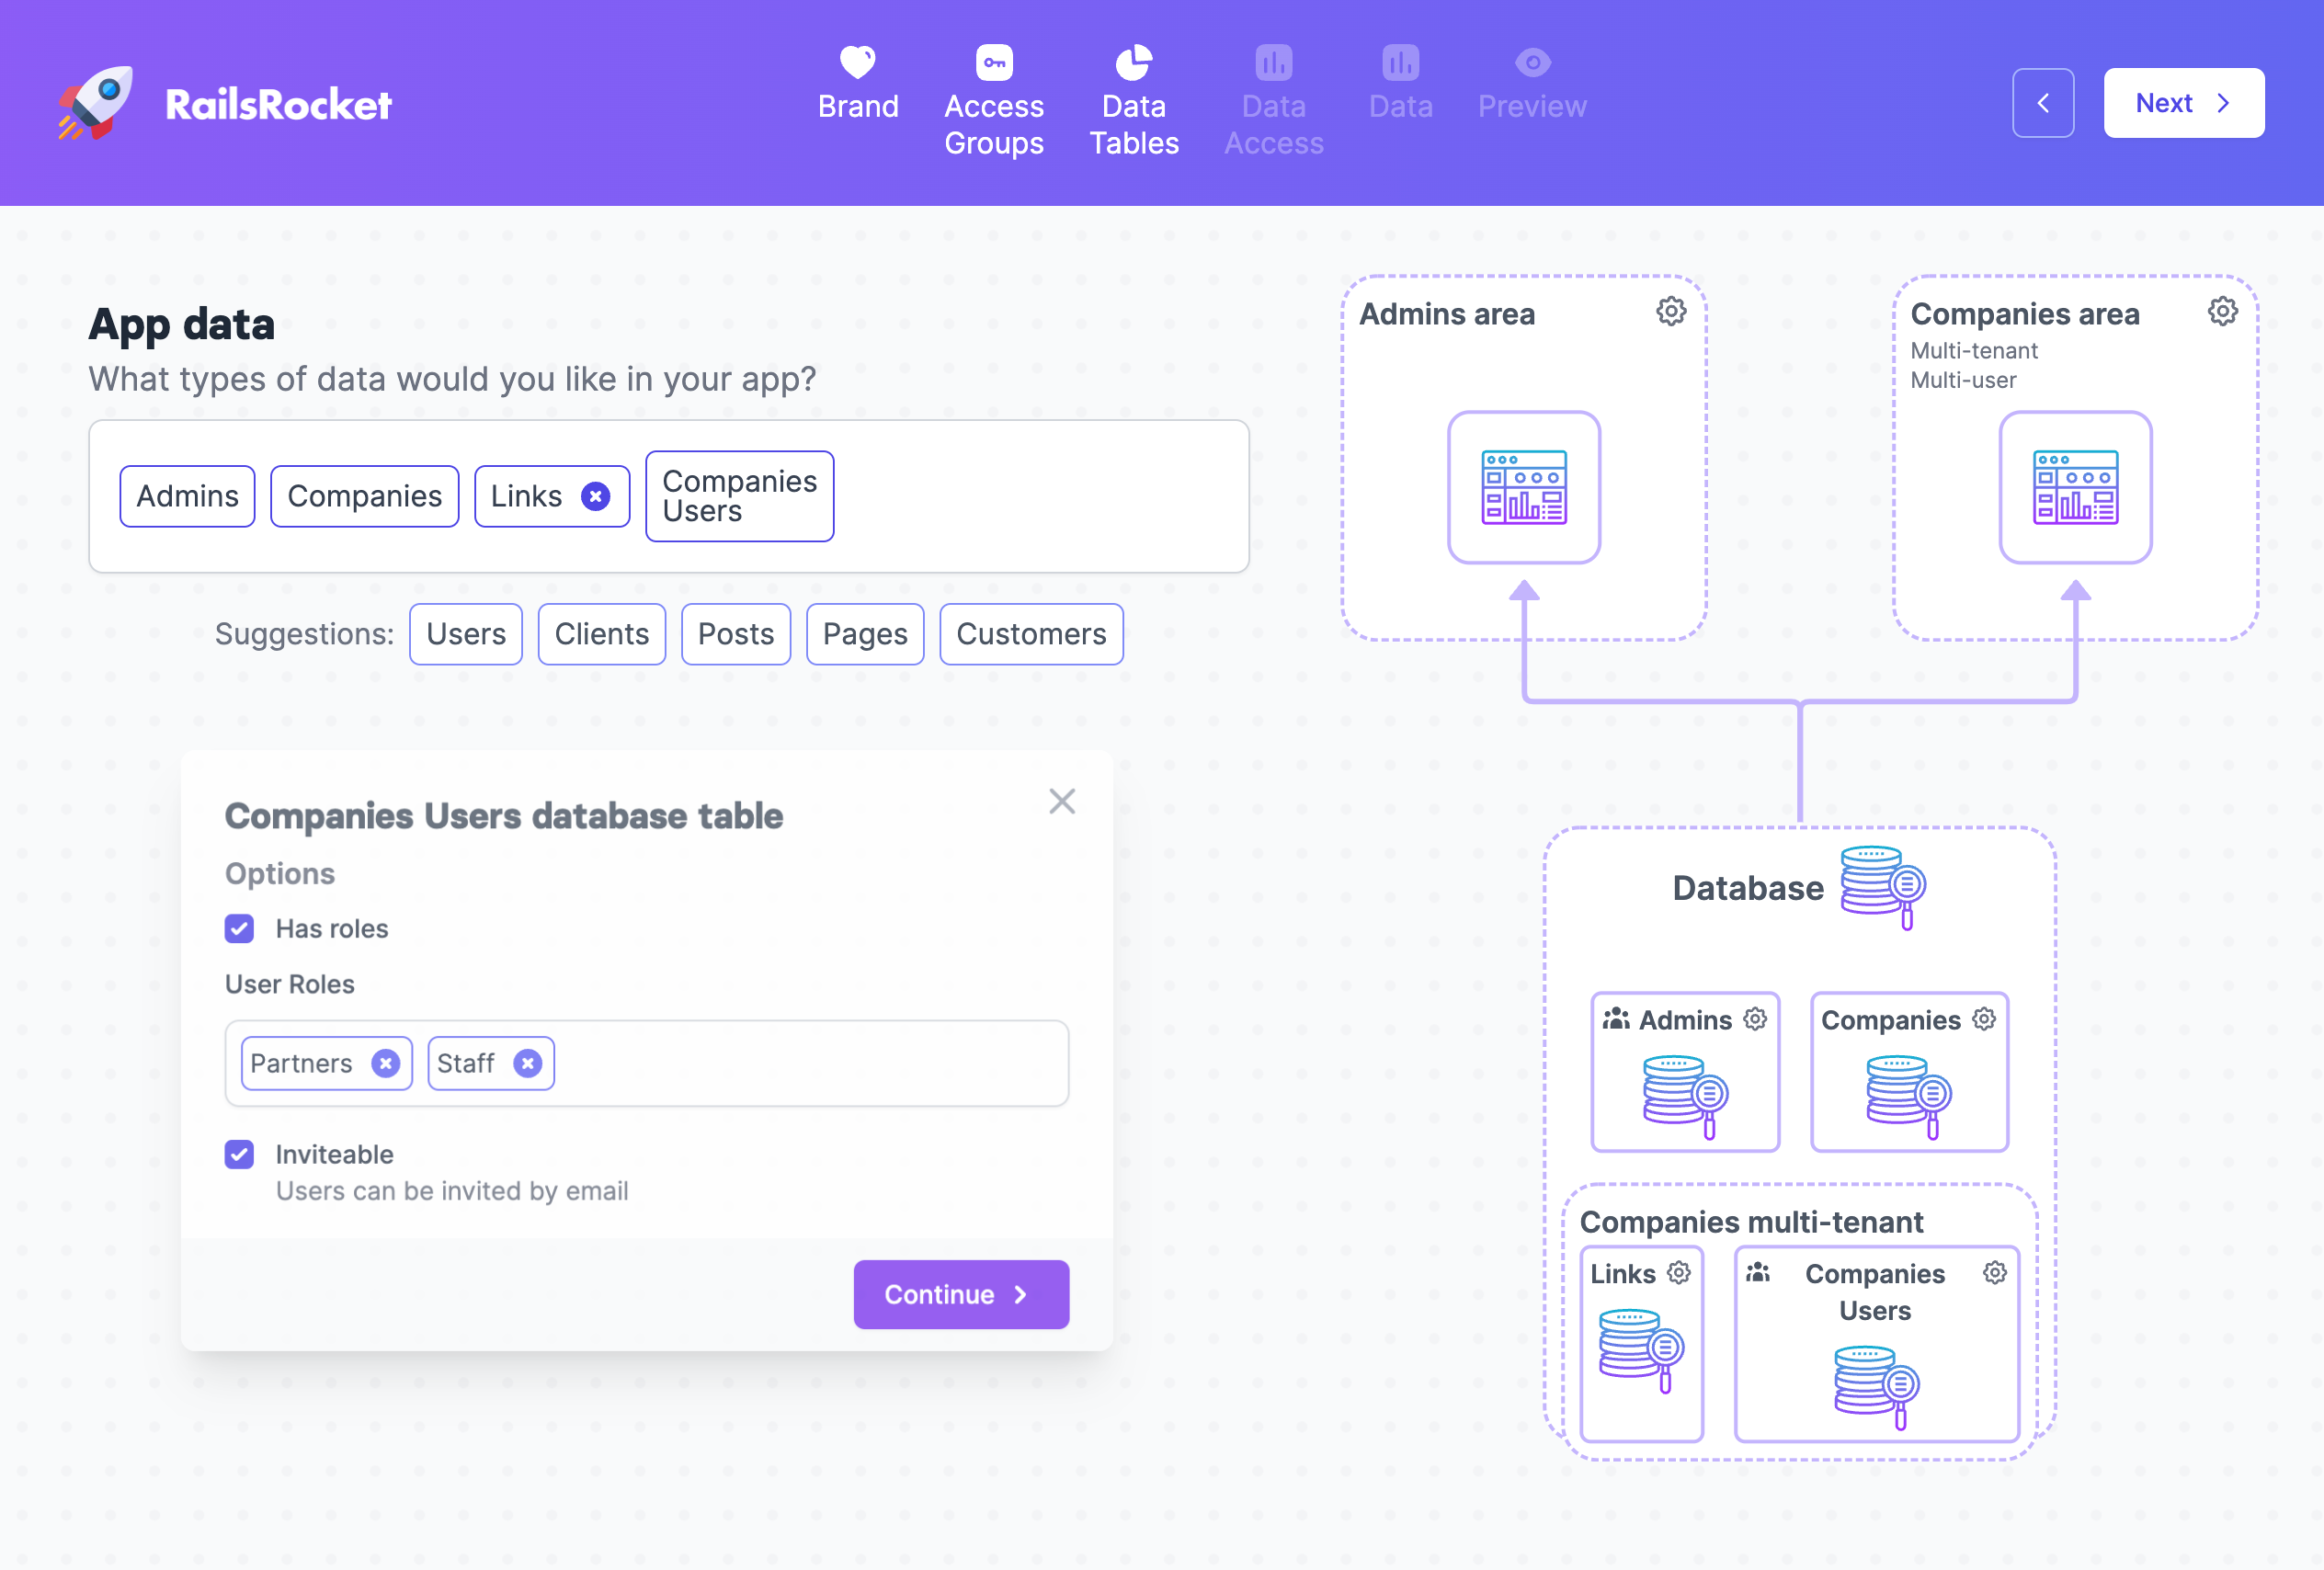This screenshot has height=1570, width=2324.
Task: Click the Companies area title
Action: (x=2024, y=314)
